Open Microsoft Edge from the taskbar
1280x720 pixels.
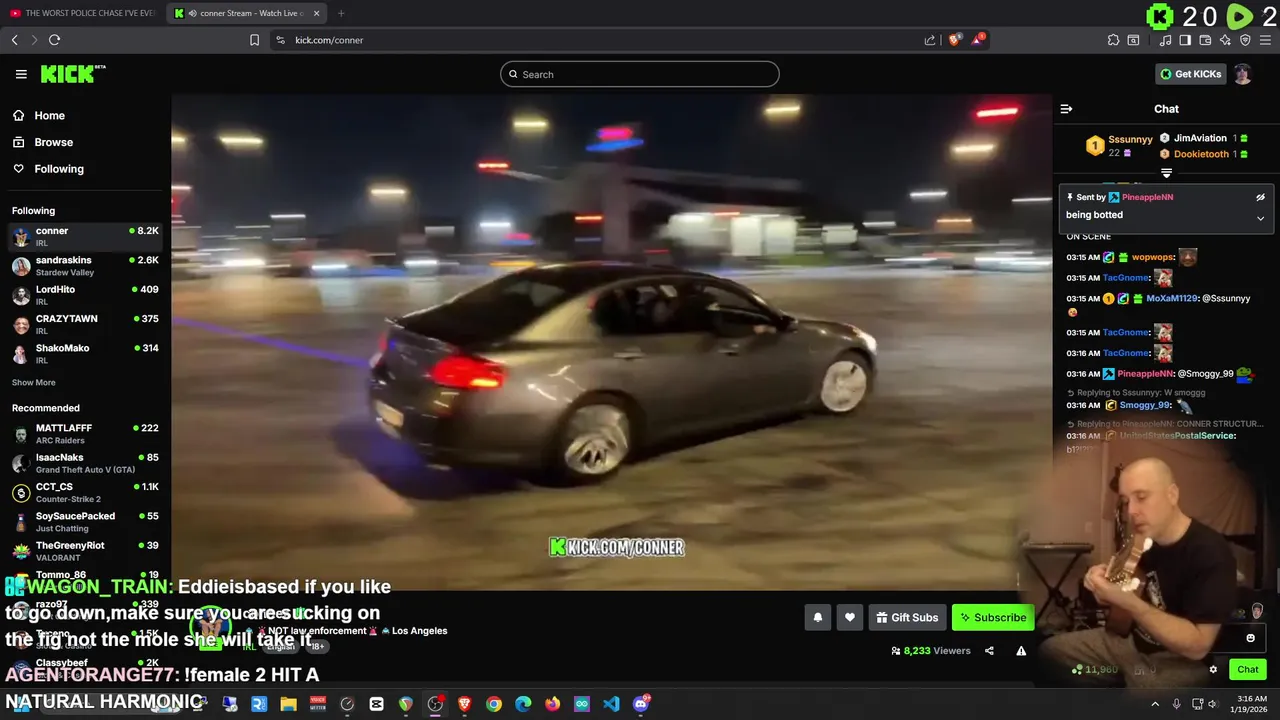523,704
